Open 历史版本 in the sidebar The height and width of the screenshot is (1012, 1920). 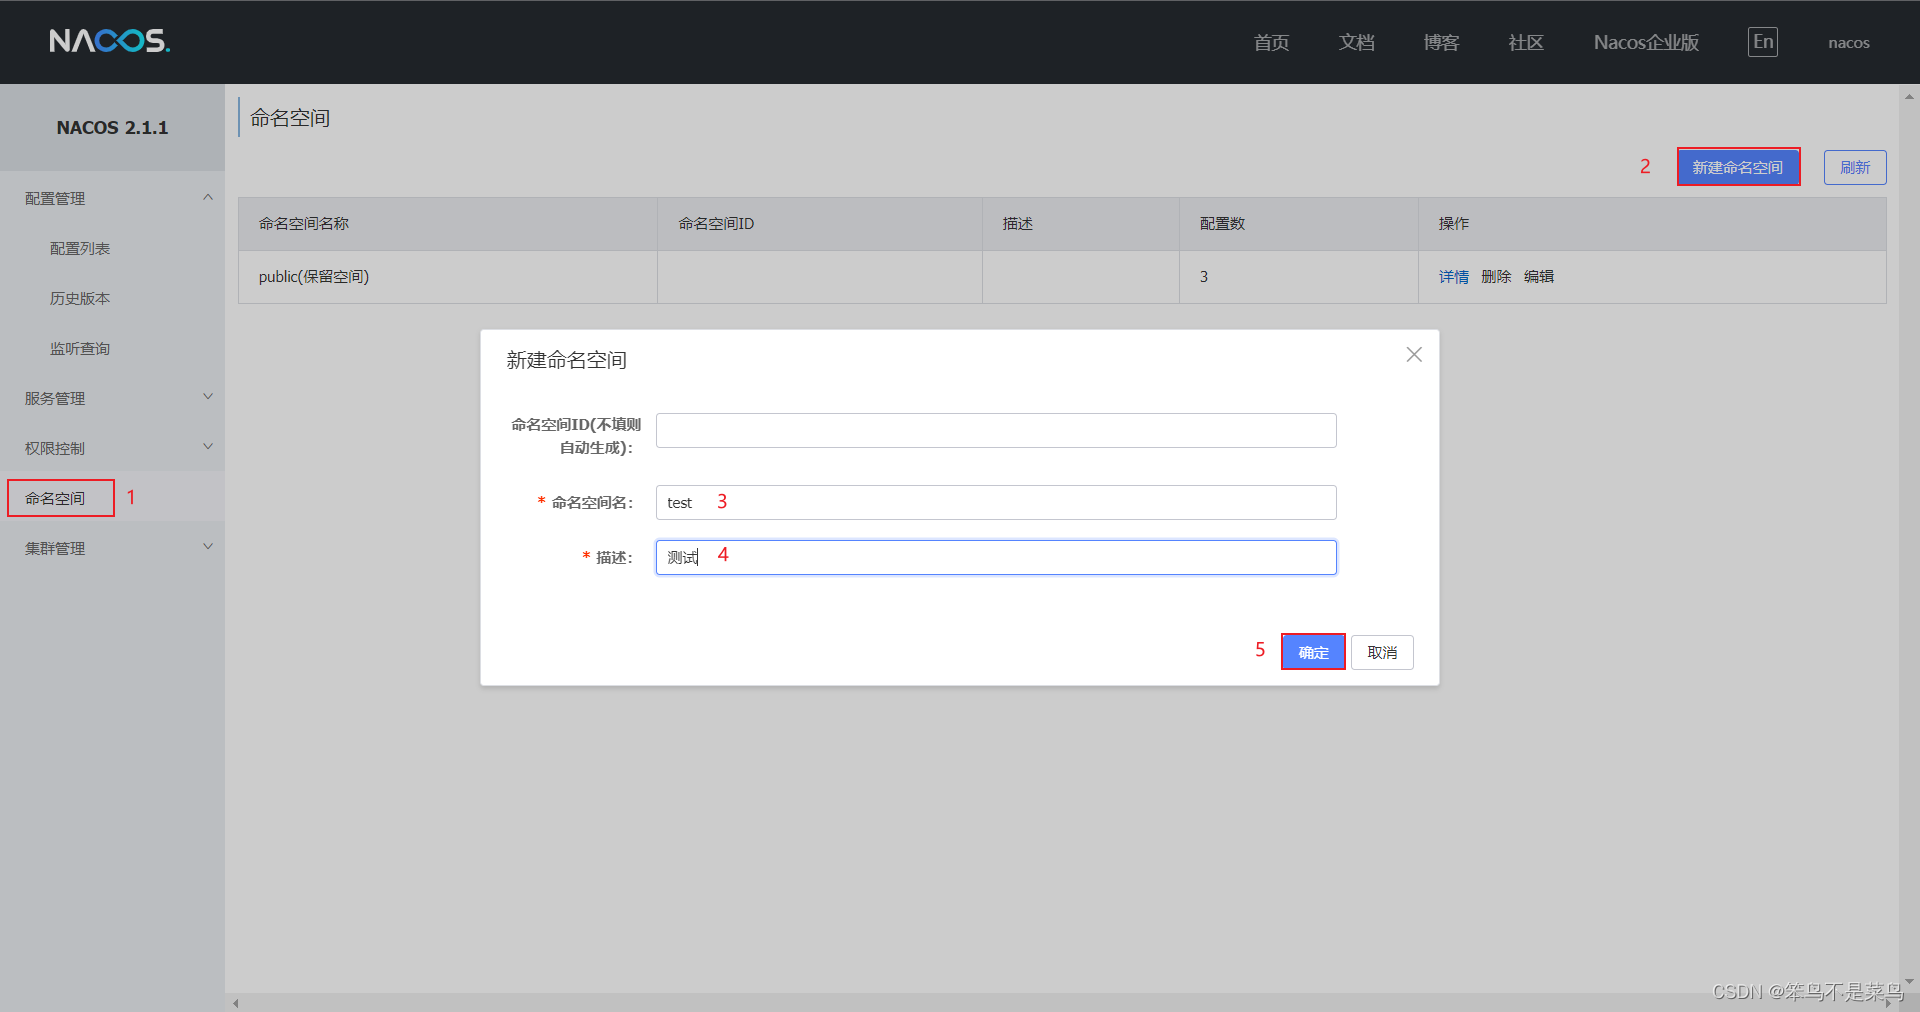pyautogui.click(x=80, y=298)
